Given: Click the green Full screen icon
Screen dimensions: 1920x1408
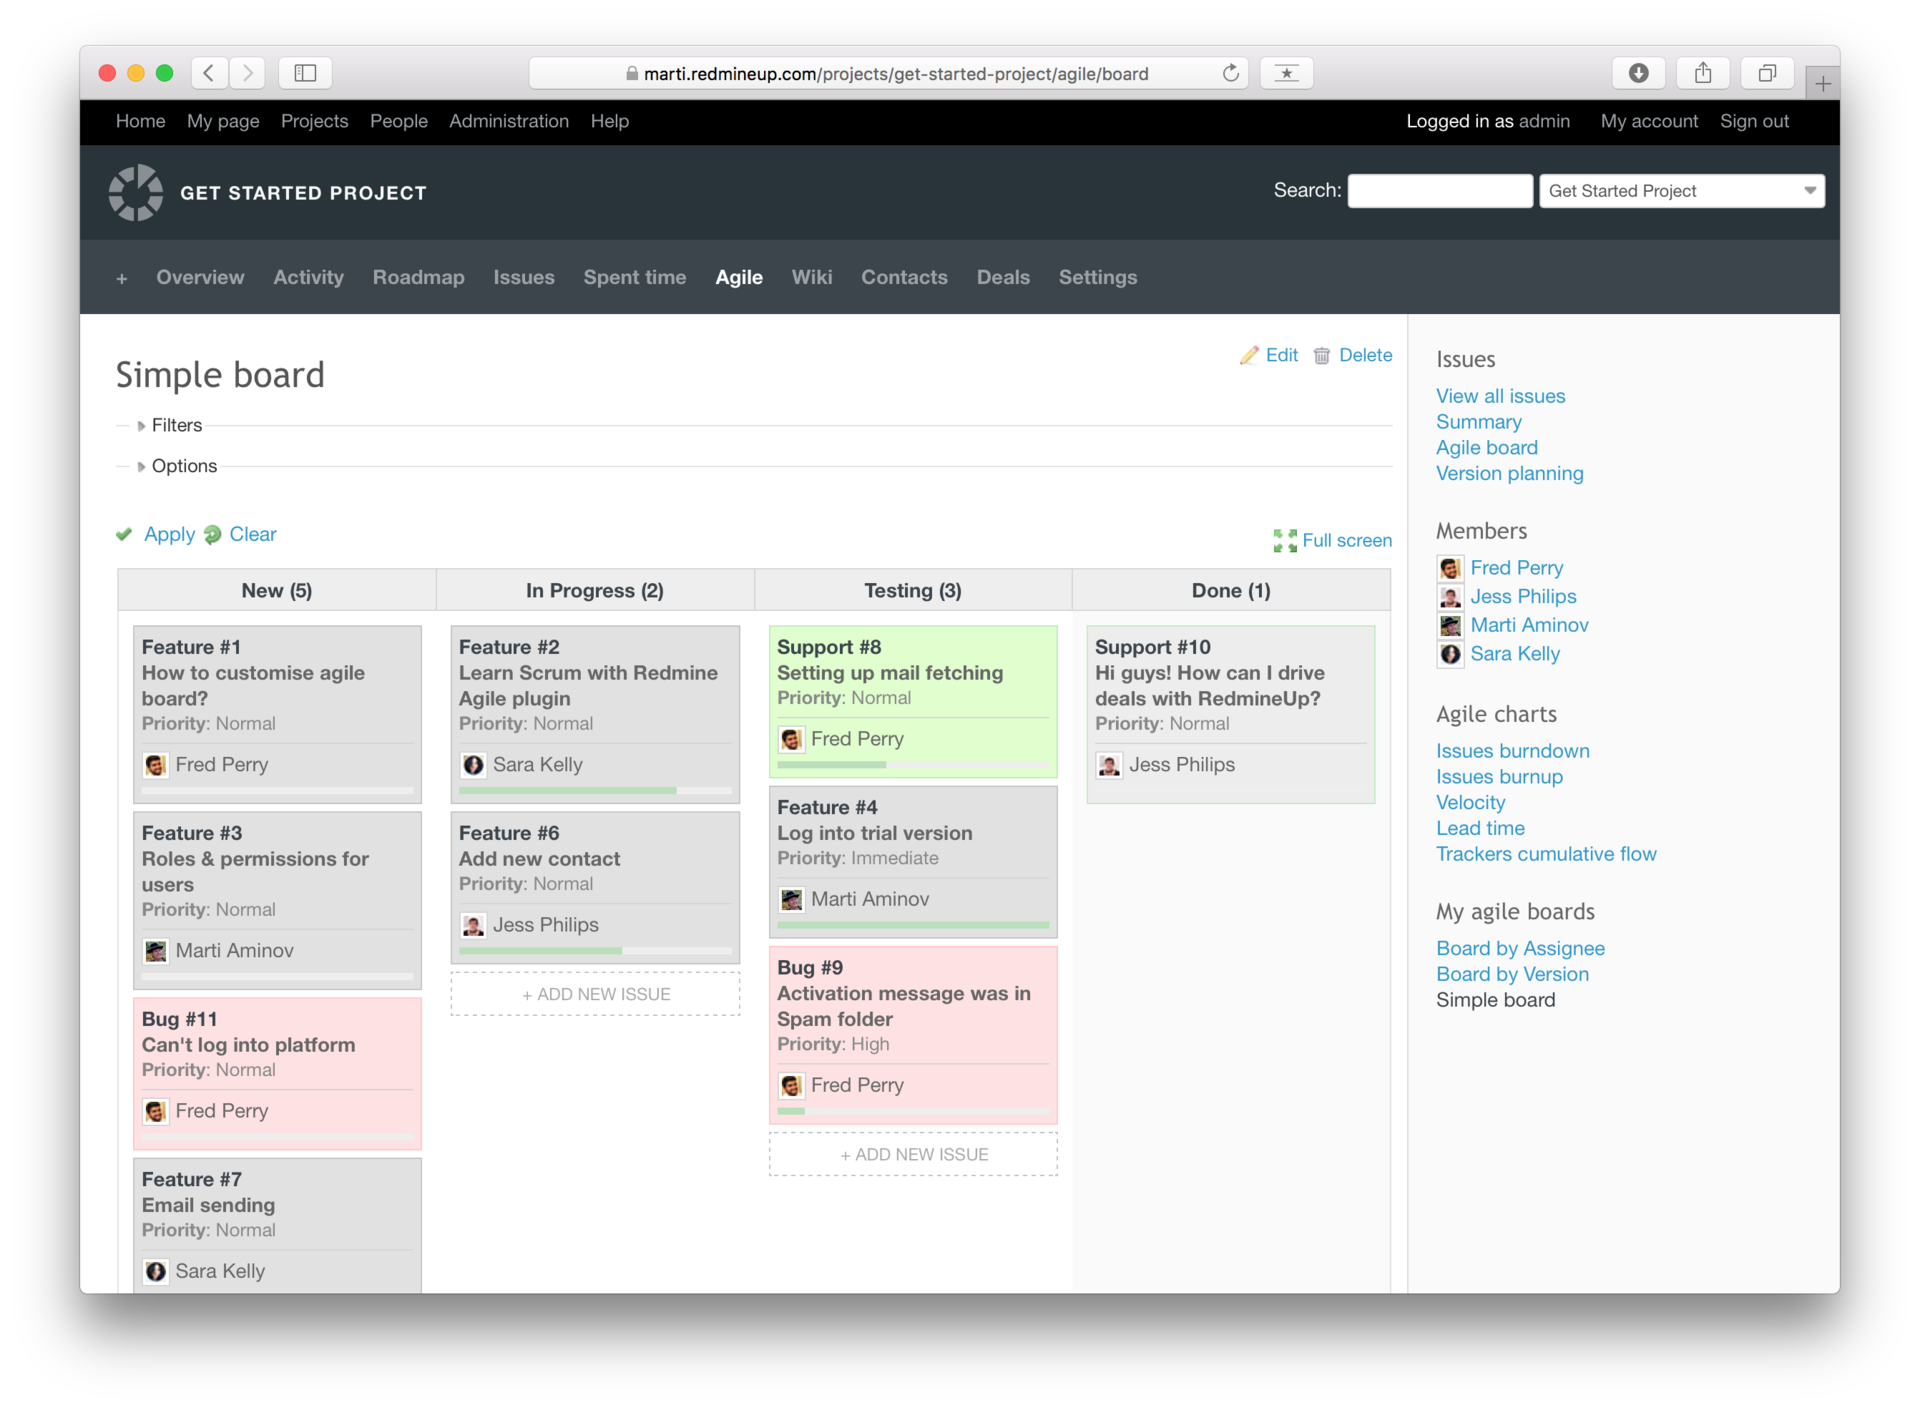Looking at the screenshot, I should click(x=1285, y=541).
